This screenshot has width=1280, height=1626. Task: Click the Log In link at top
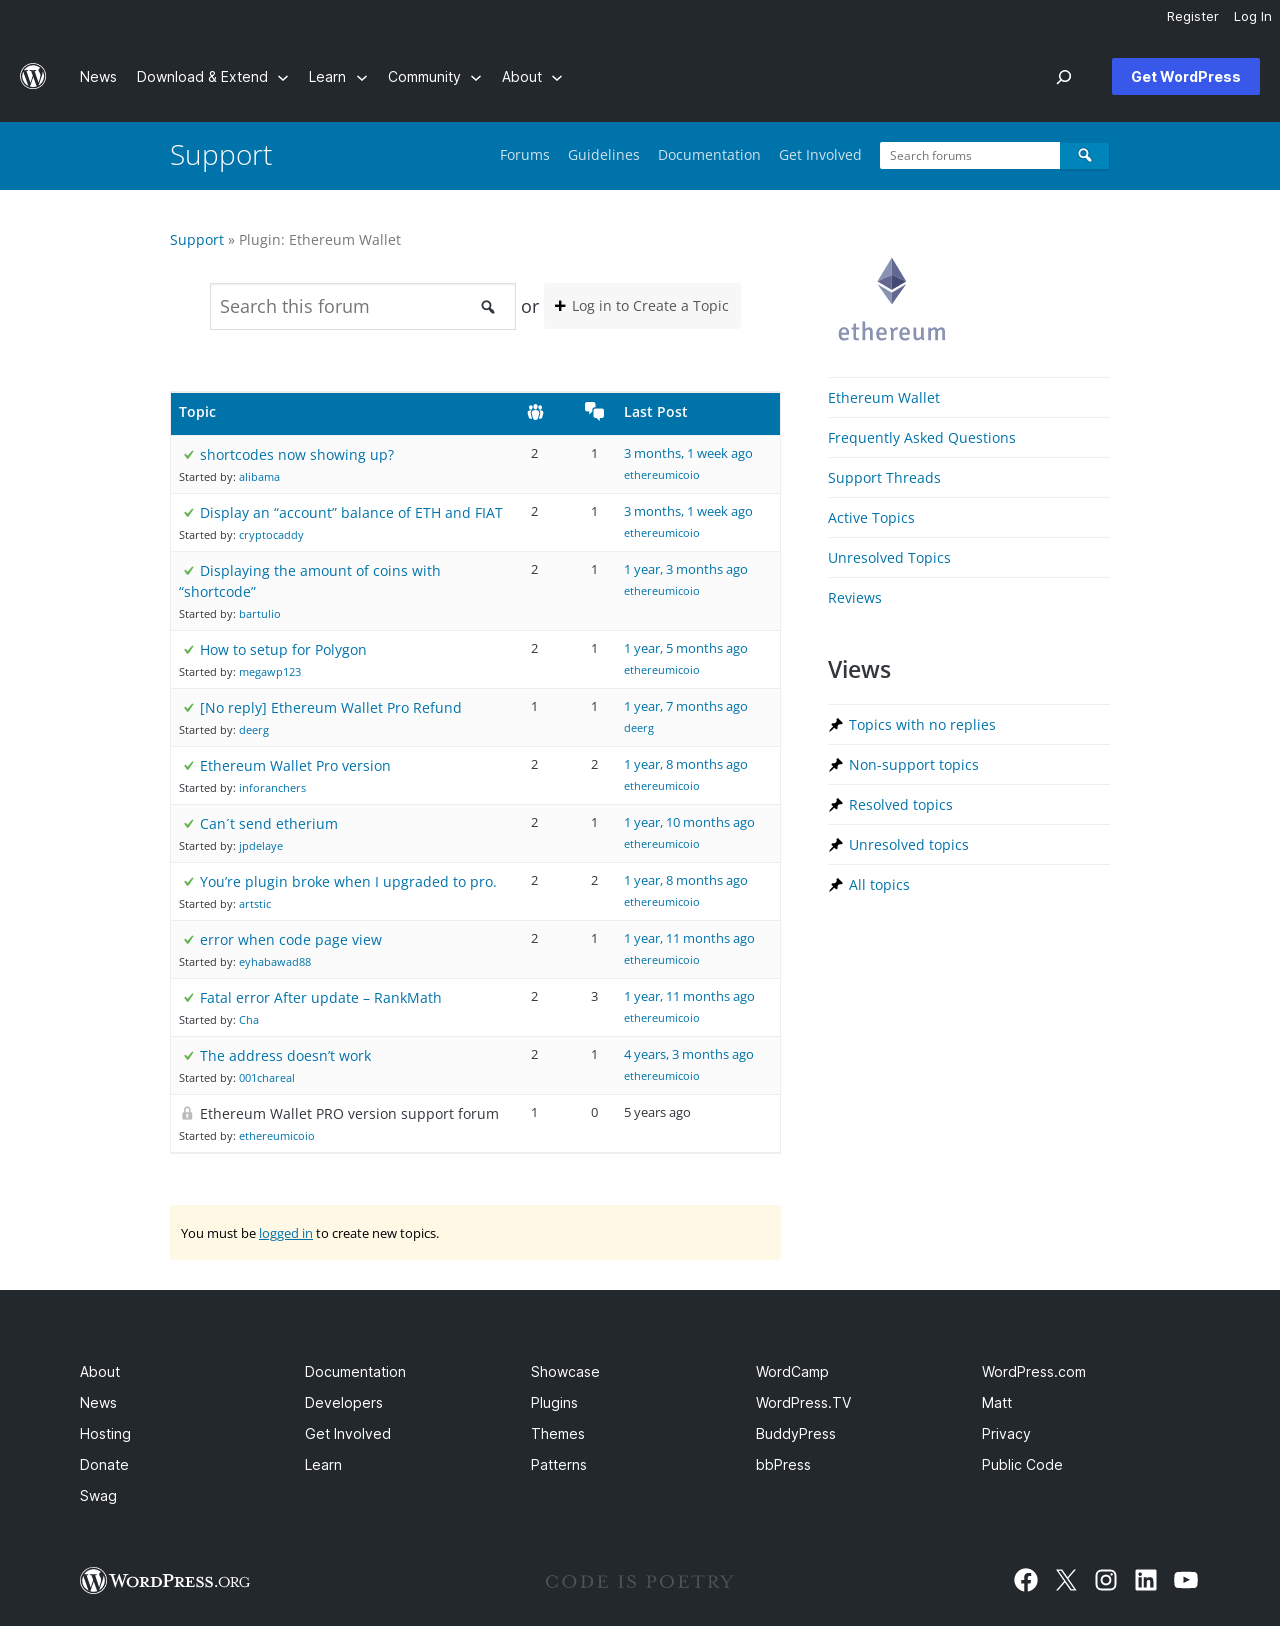[1252, 17]
